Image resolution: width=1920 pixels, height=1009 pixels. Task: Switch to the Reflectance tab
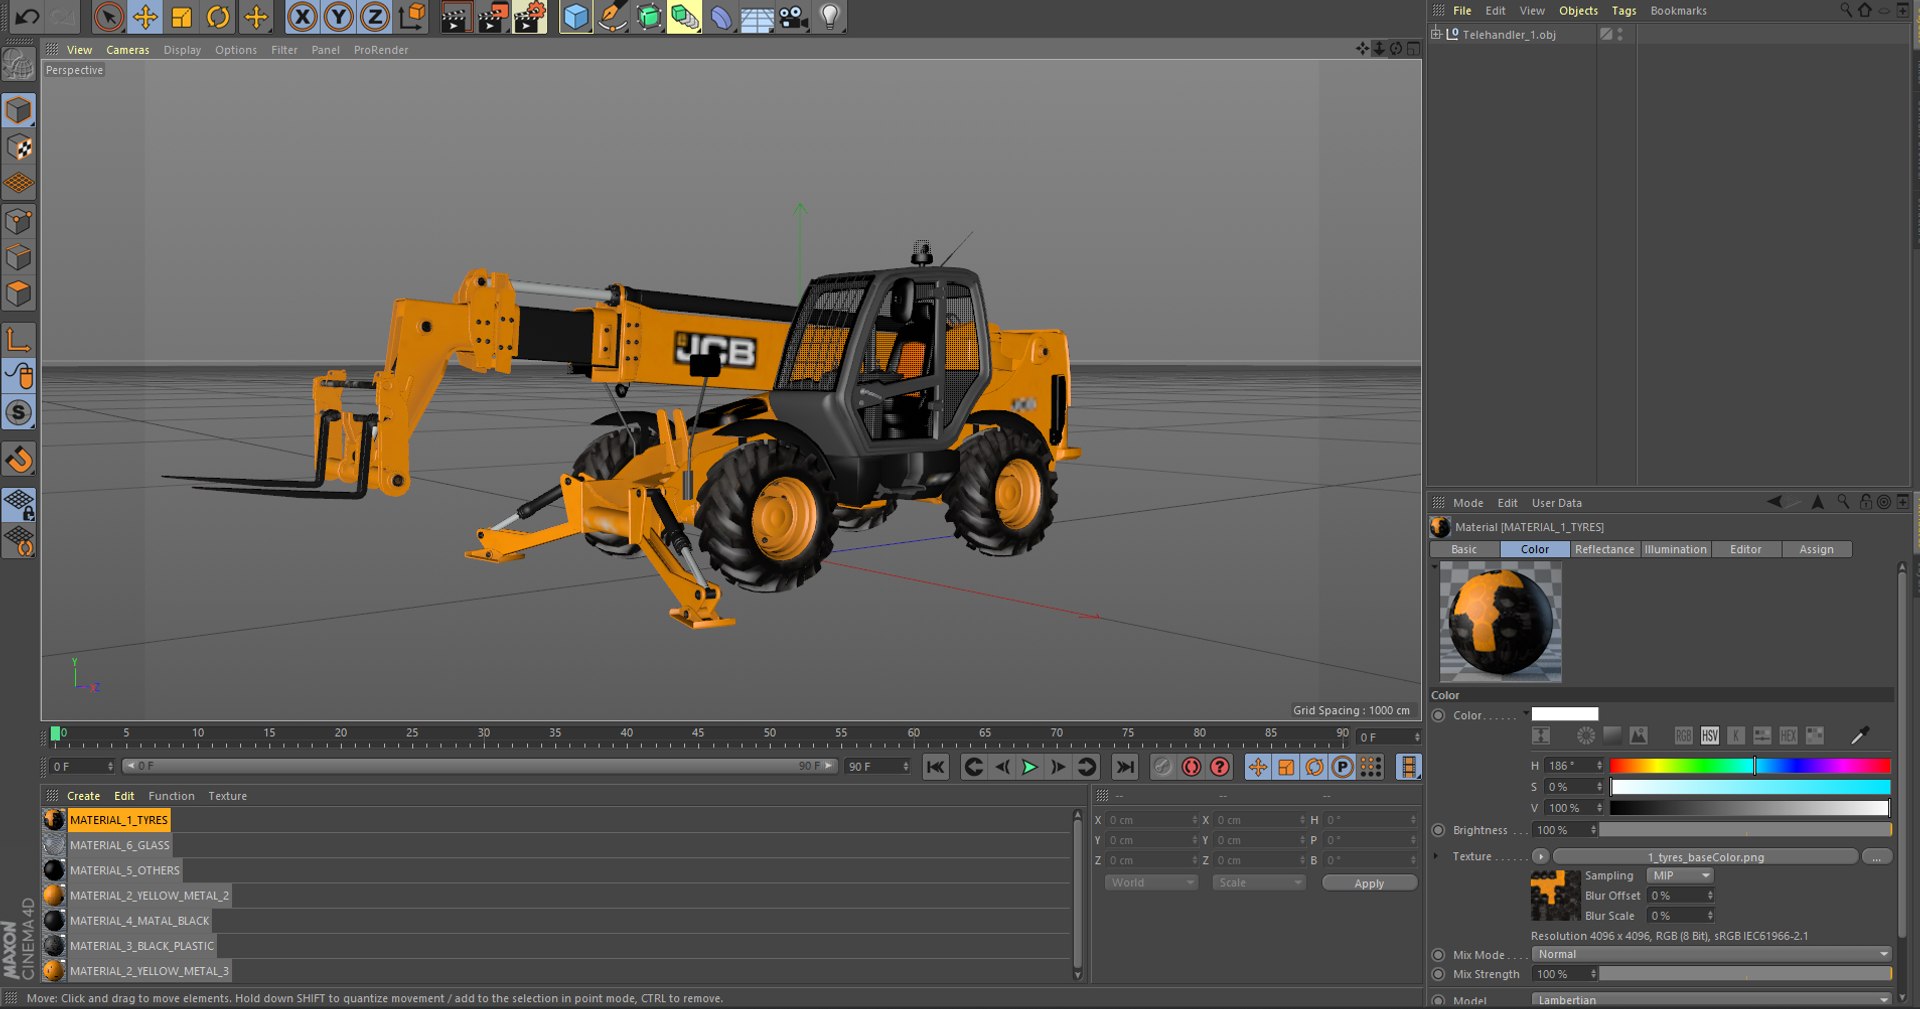click(1604, 550)
